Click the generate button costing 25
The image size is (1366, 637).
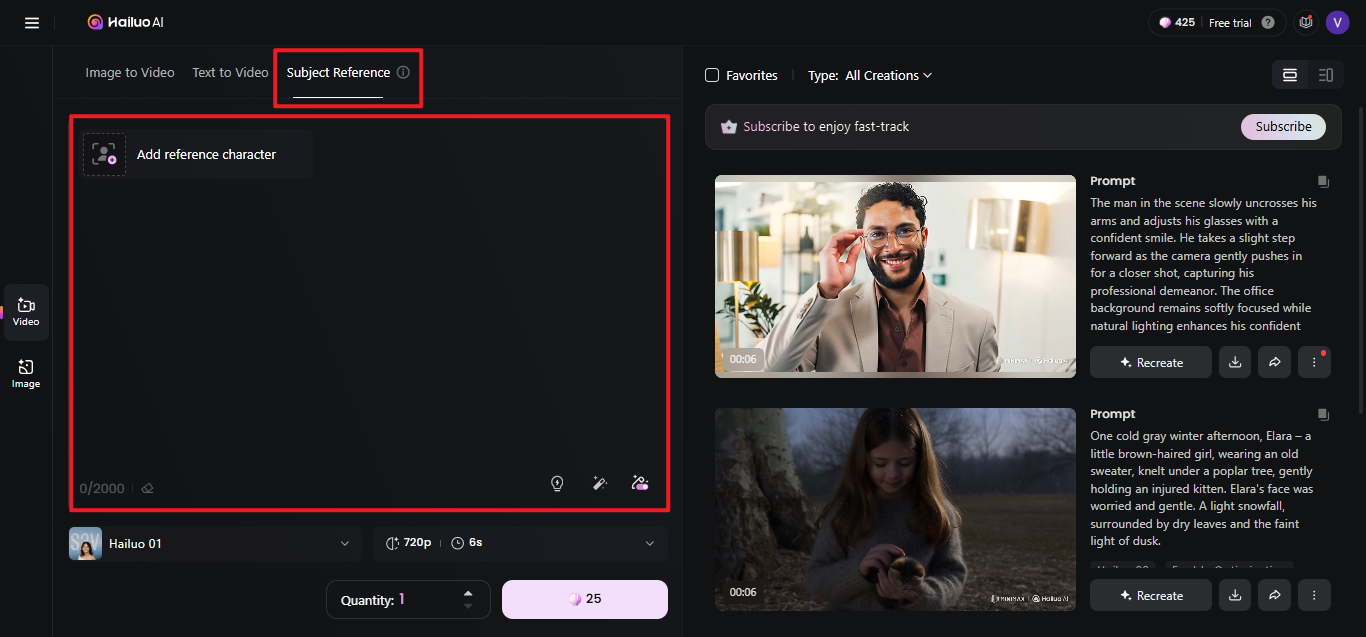coord(585,599)
